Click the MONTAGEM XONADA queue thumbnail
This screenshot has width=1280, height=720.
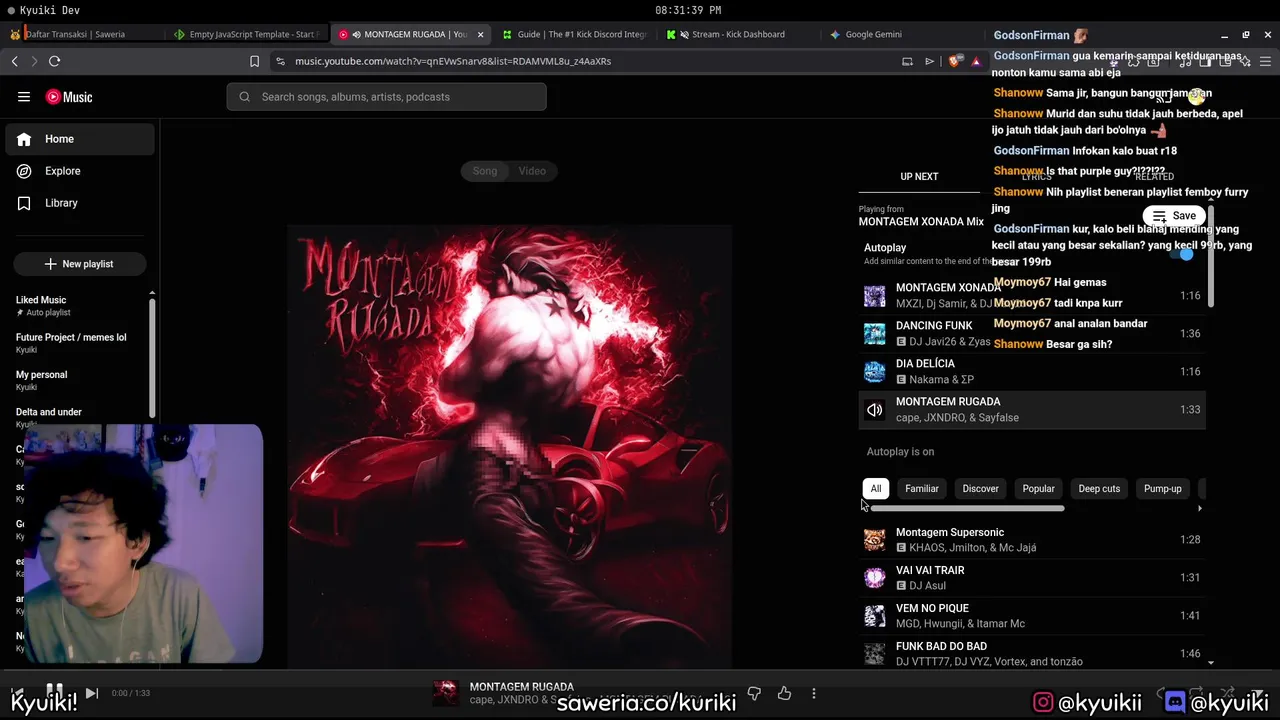tap(875, 296)
